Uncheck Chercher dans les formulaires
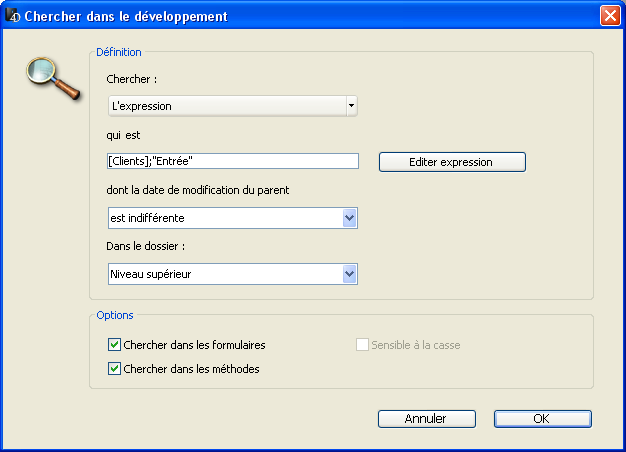 [114, 345]
